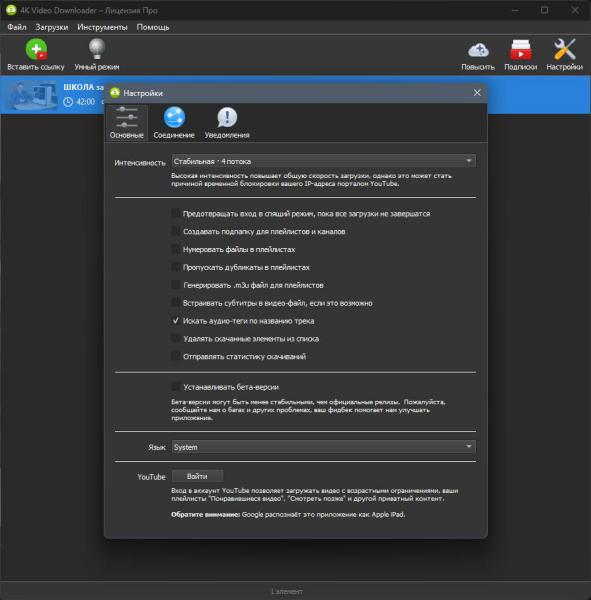Screen dimensions: 591x600
Task: Toggle Отправлять статистику скачиваний checkbox
Action: 175,356
